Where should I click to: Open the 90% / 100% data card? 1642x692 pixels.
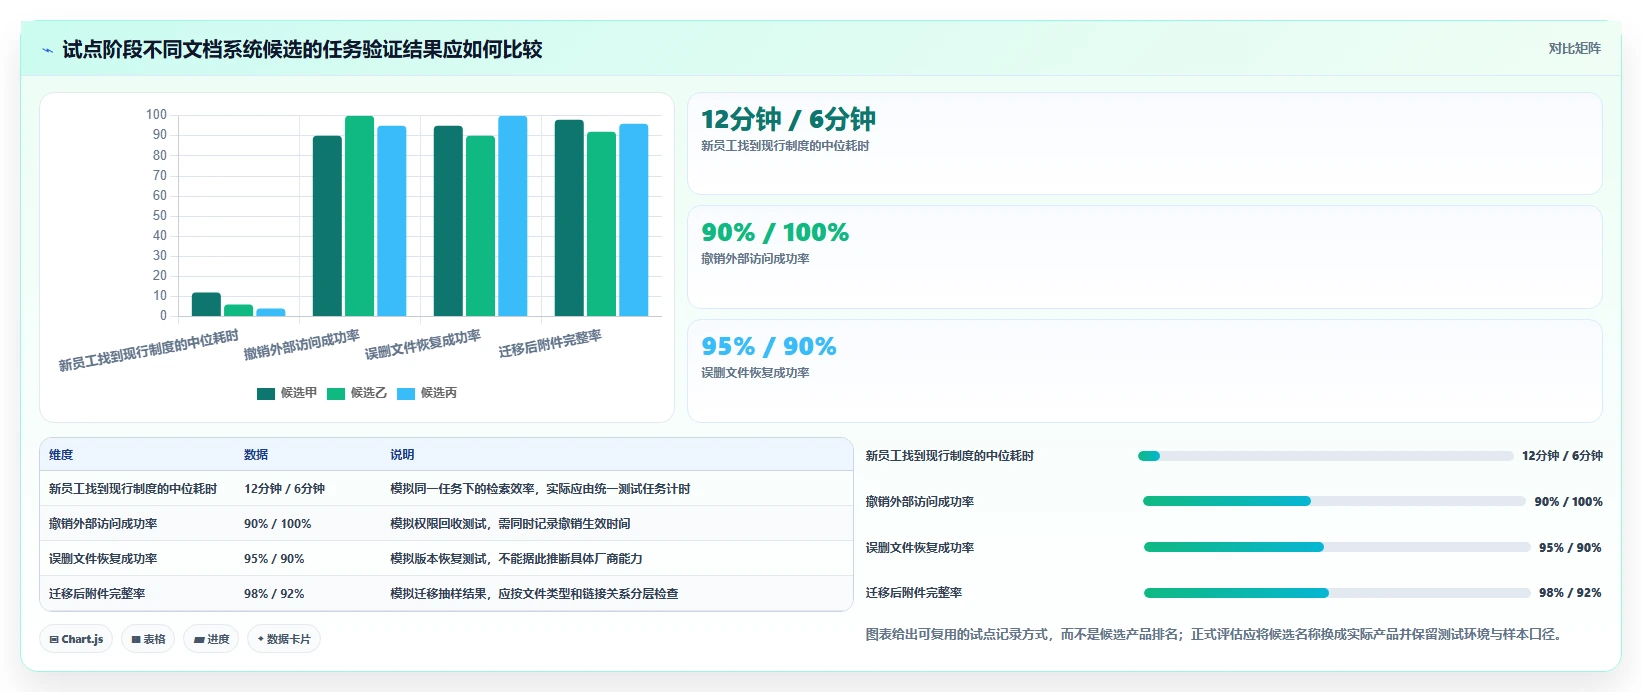click(1145, 257)
